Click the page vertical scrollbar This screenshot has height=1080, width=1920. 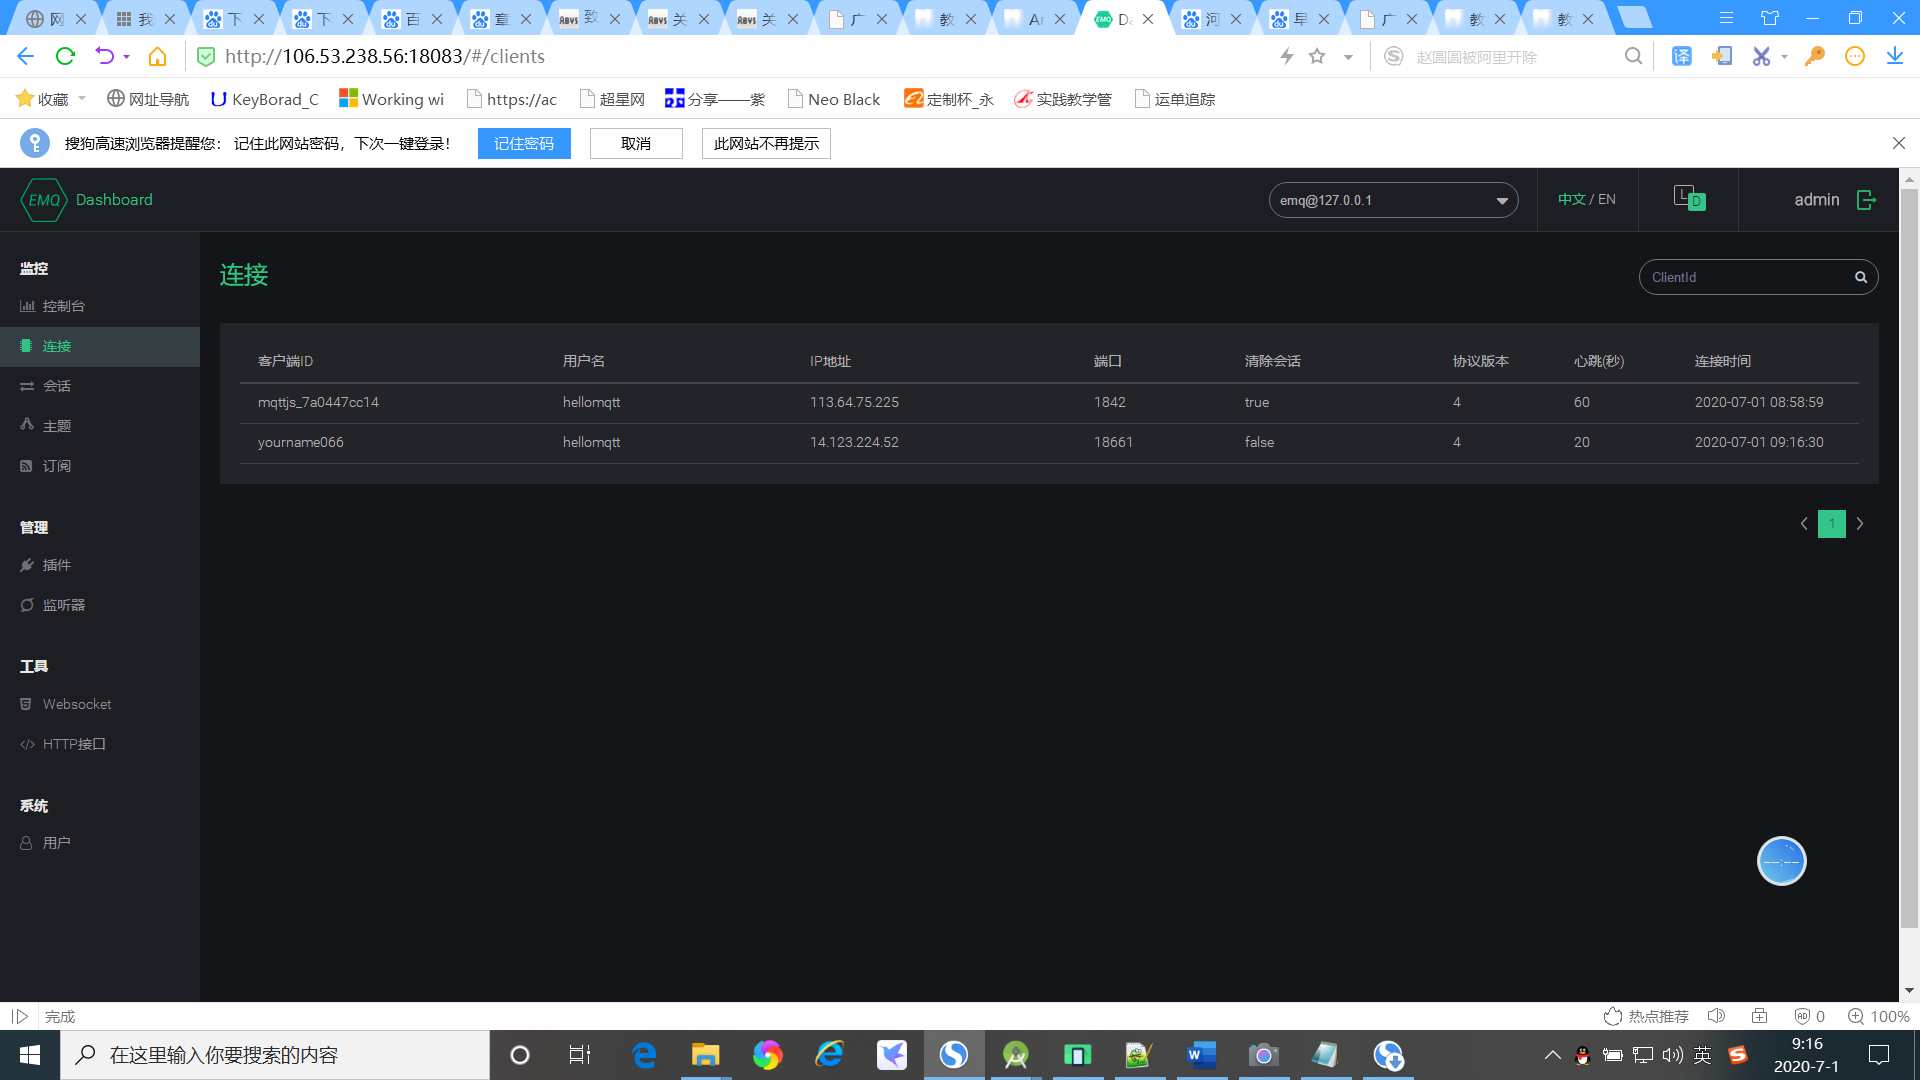coord(1909,560)
